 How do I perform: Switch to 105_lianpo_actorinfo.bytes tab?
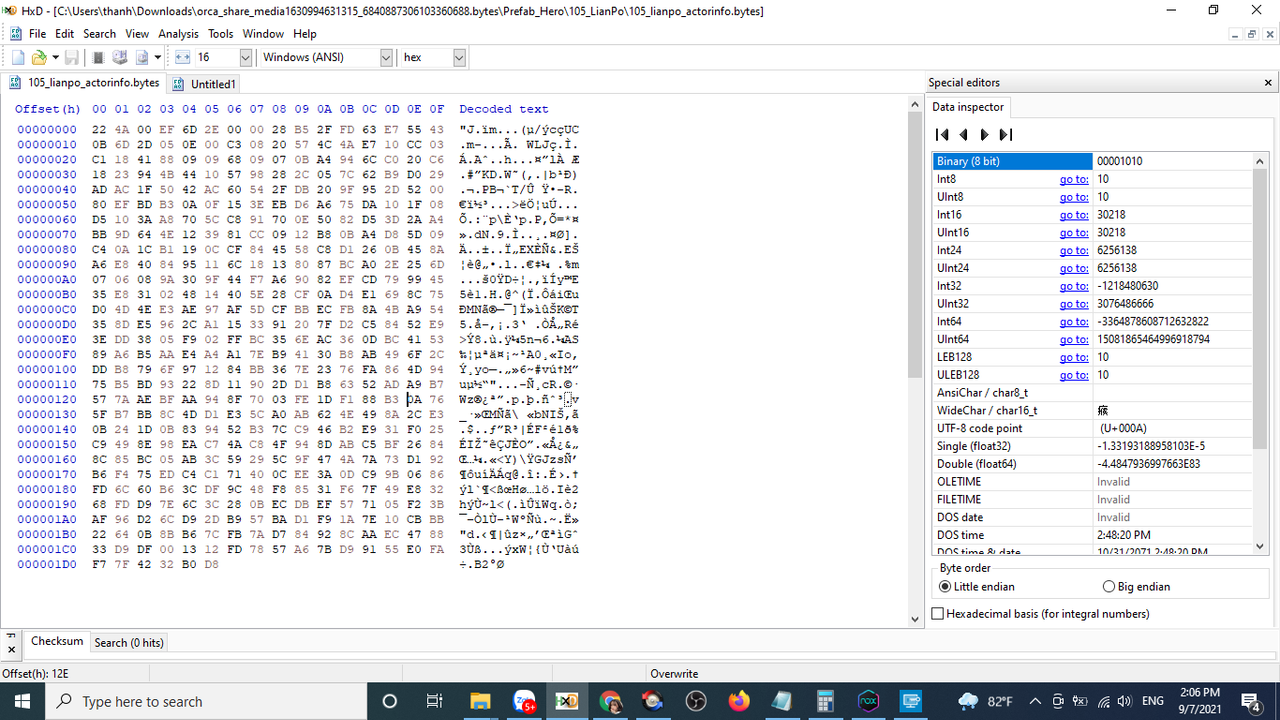[84, 83]
